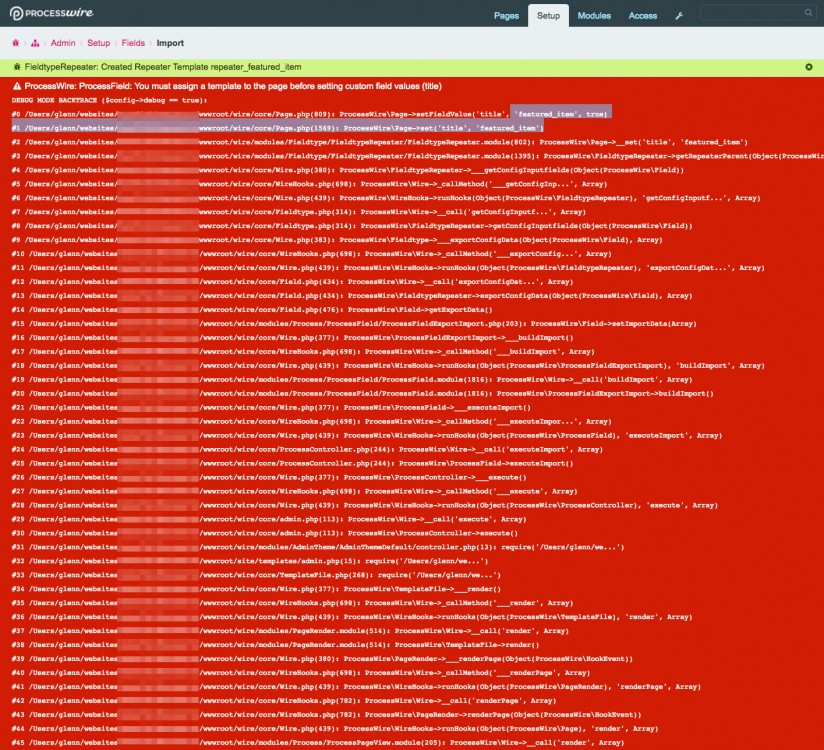Click the Admin breadcrumb link
This screenshot has height=750, width=824.
tap(63, 44)
